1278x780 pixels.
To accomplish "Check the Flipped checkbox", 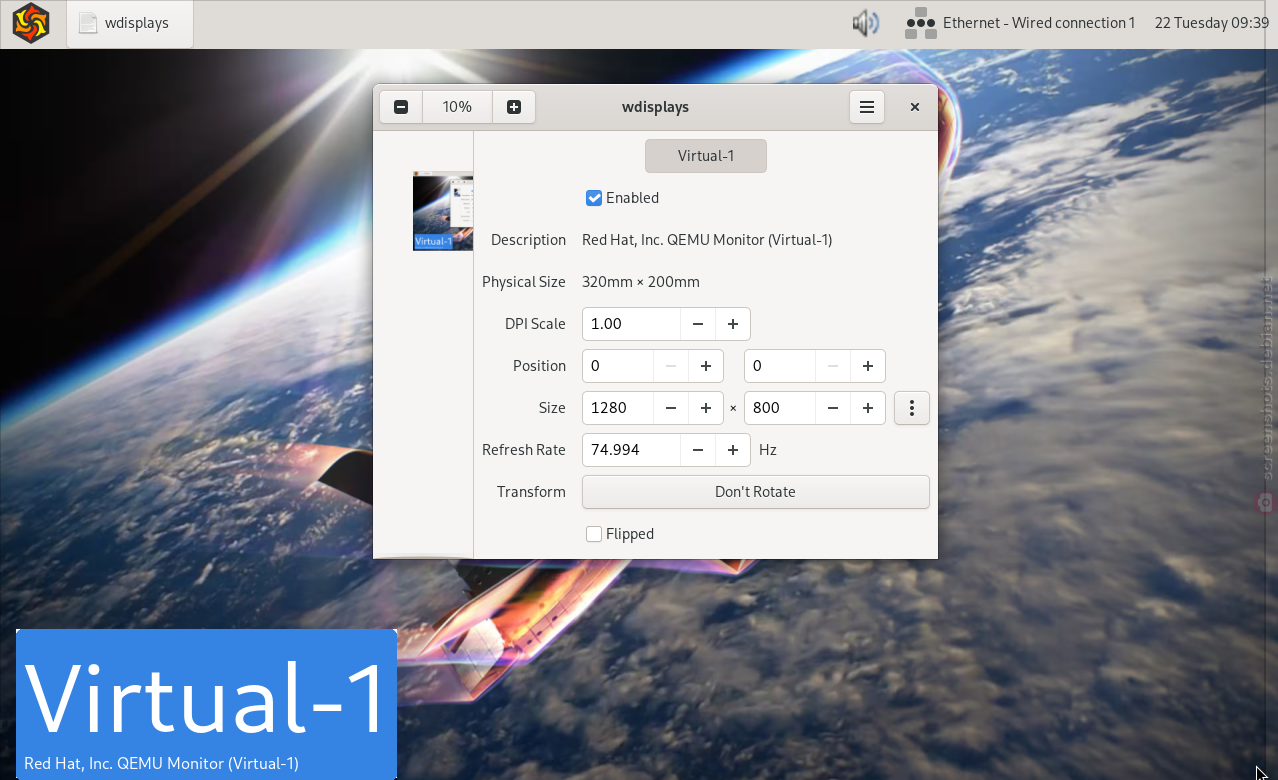I will 594,534.
